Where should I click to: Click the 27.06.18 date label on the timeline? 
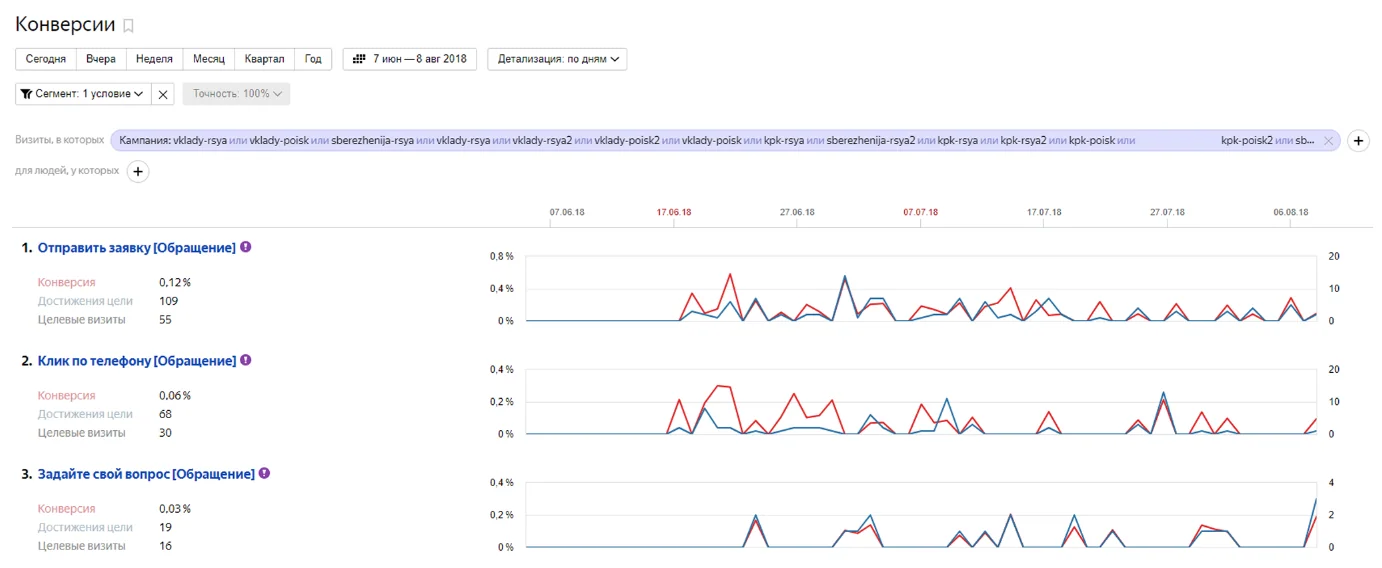797,212
